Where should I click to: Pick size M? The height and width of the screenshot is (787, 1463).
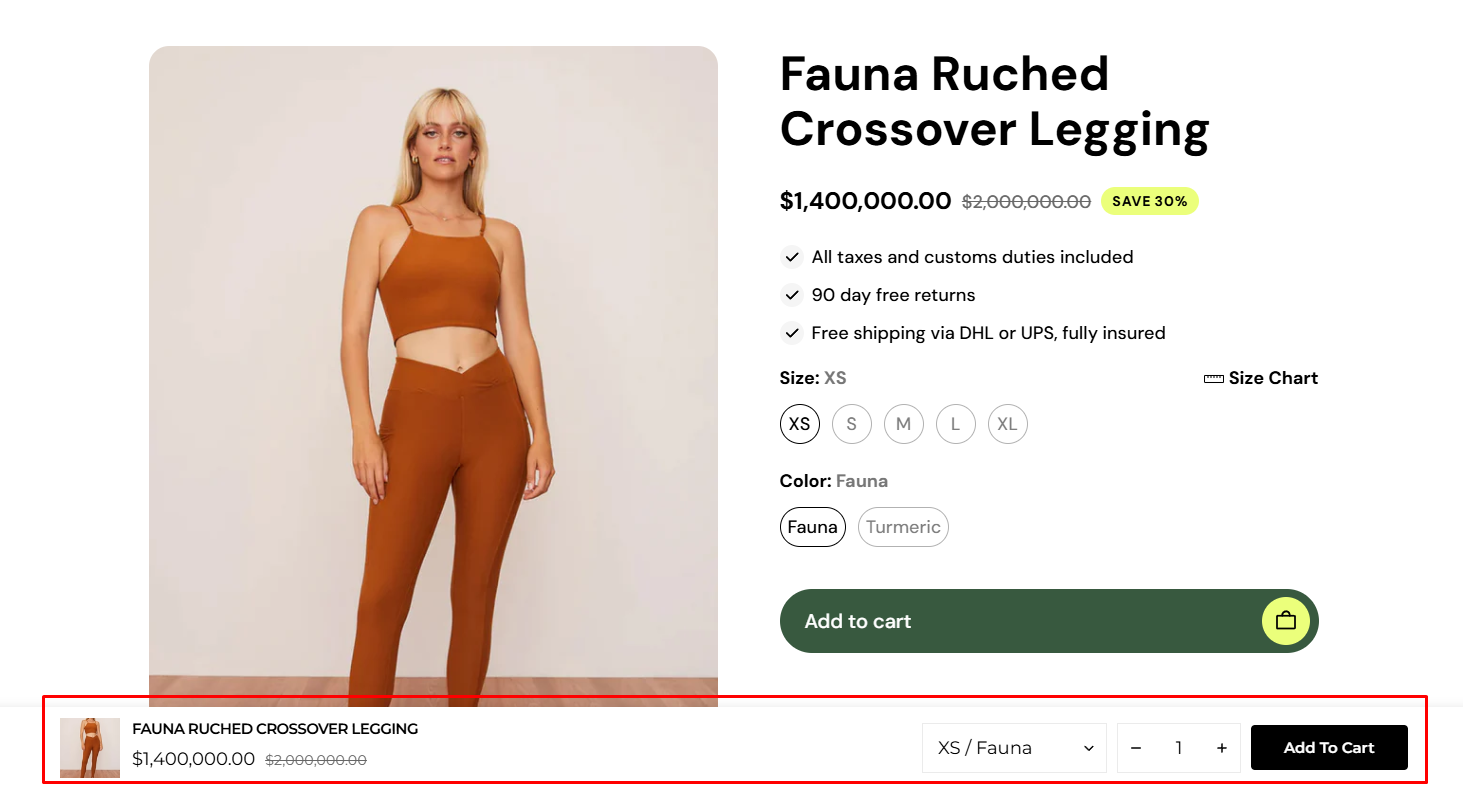coord(904,424)
